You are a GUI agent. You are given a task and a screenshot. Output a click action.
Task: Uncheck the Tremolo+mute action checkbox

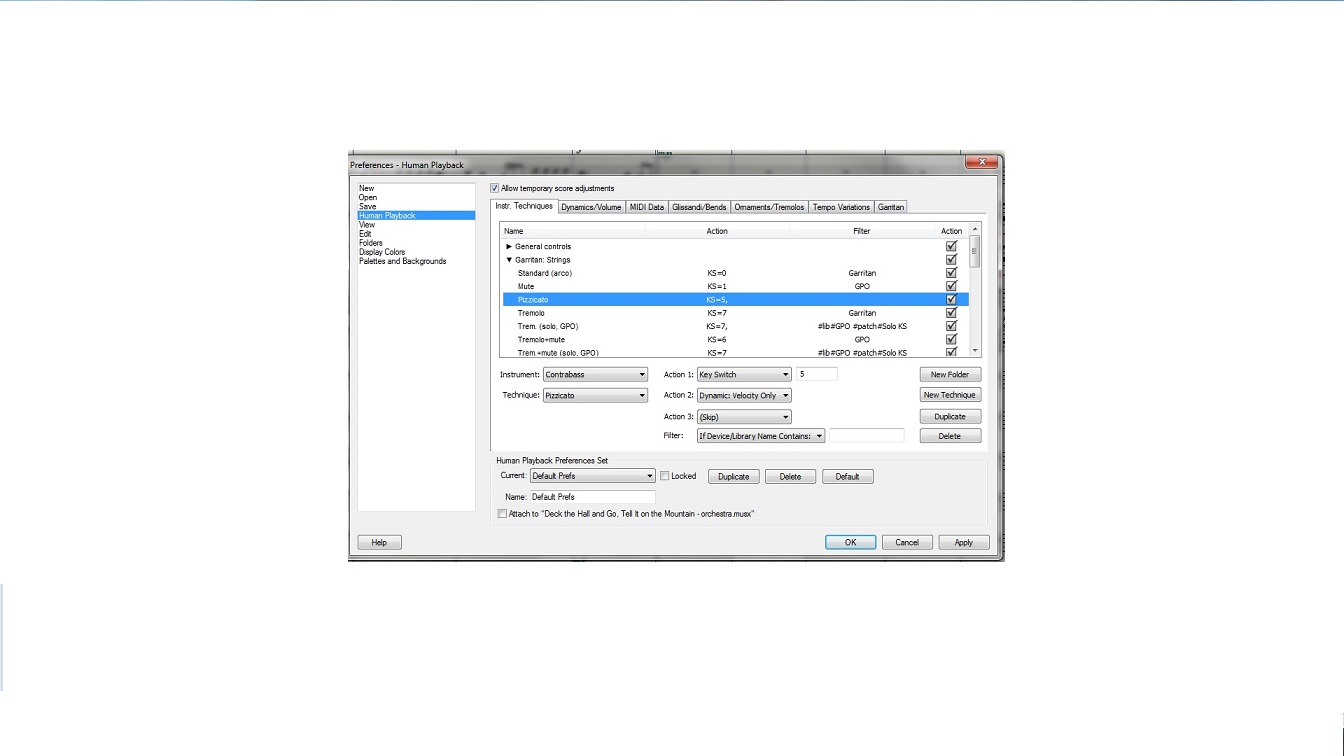(951, 339)
